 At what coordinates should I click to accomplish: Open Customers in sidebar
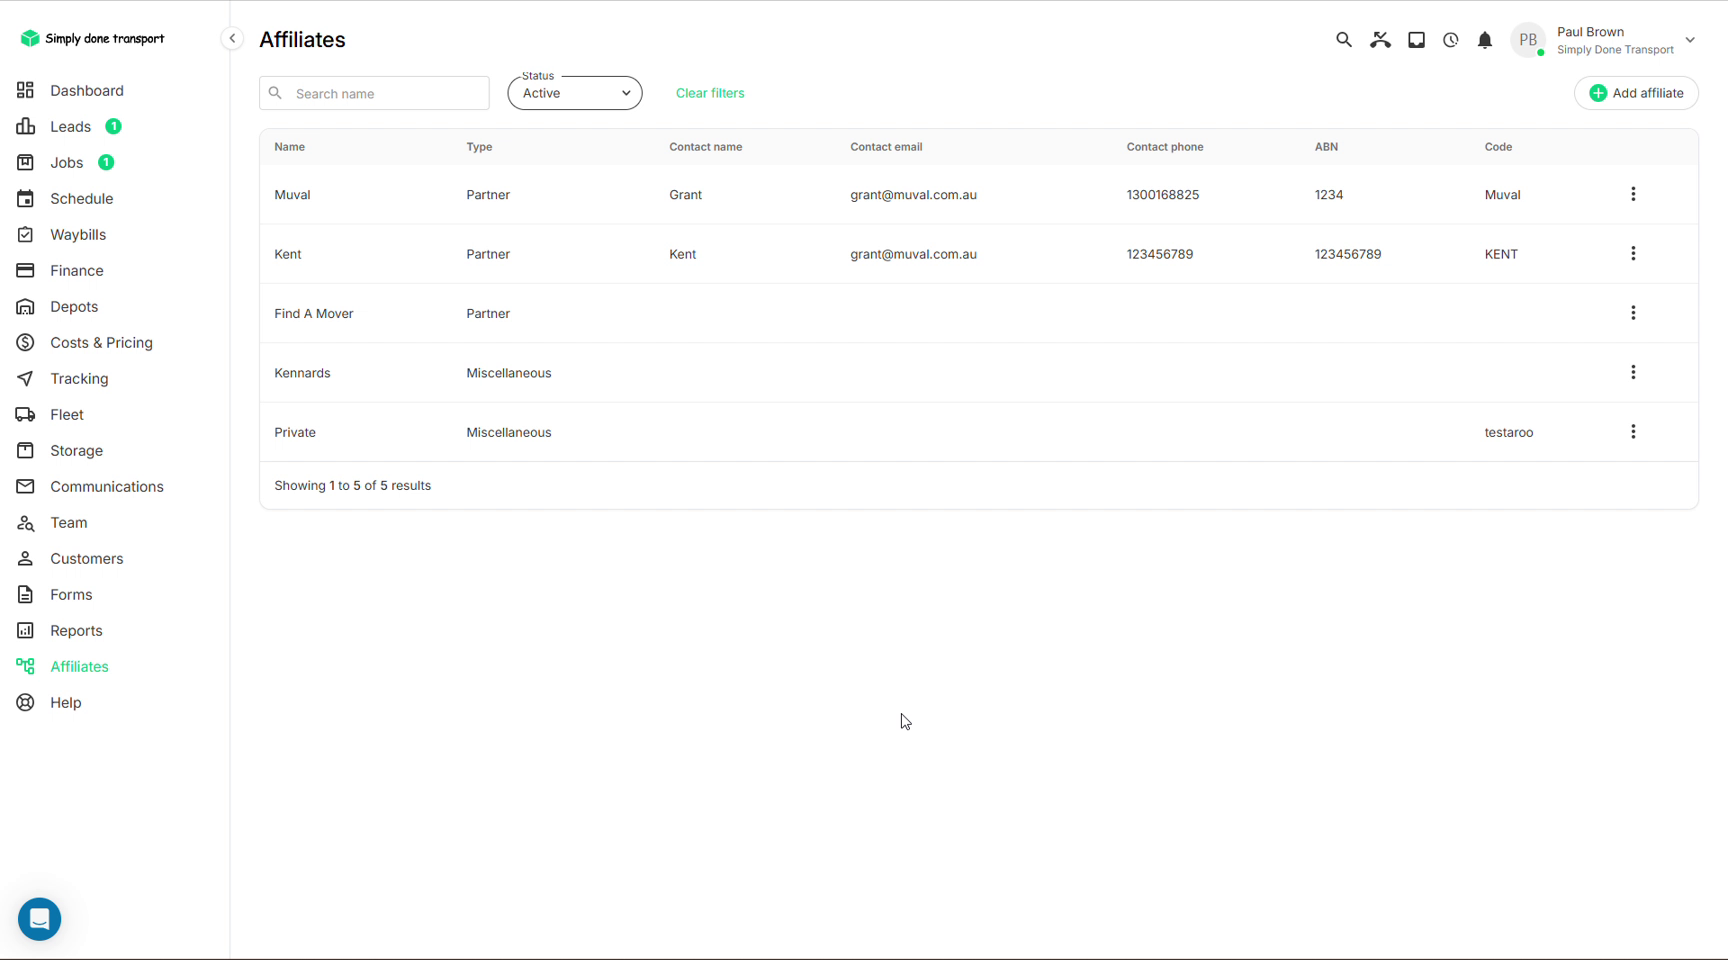[x=87, y=558]
